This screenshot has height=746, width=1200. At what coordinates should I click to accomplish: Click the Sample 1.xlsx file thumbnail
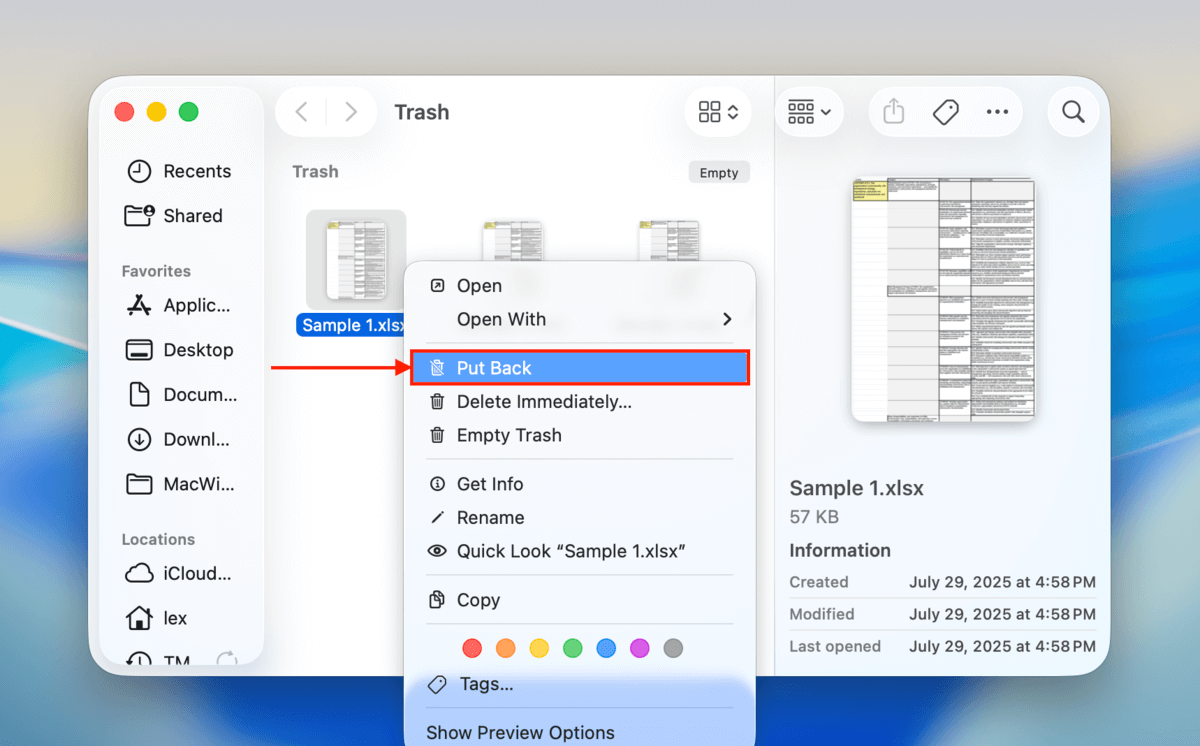click(356, 260)
